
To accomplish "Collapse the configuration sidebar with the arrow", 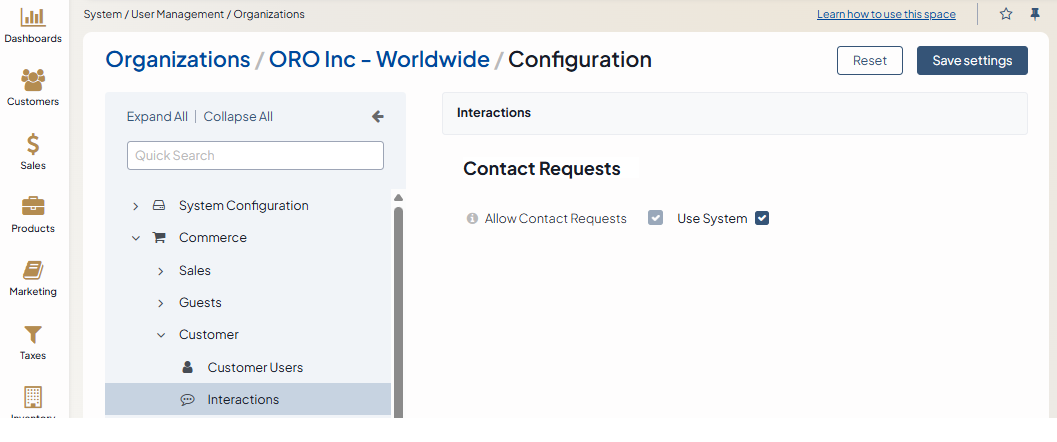I will 378,116.
